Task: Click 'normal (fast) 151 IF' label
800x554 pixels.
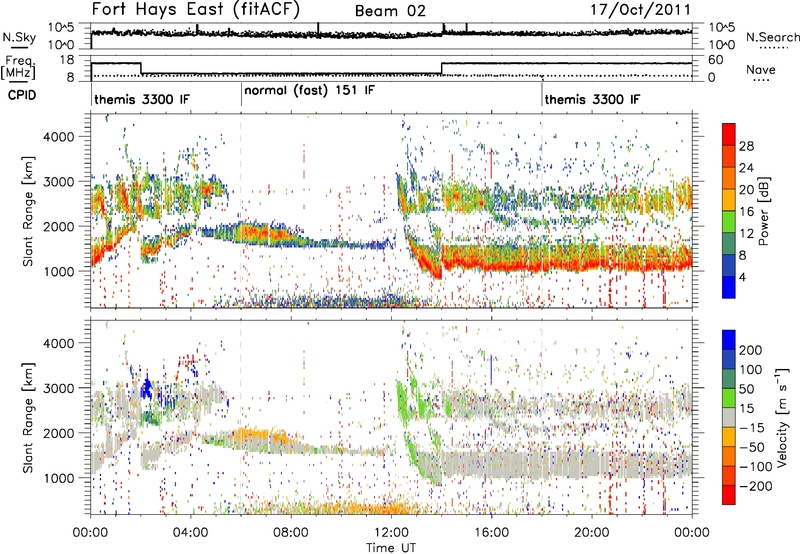Action: click(309, 91)
